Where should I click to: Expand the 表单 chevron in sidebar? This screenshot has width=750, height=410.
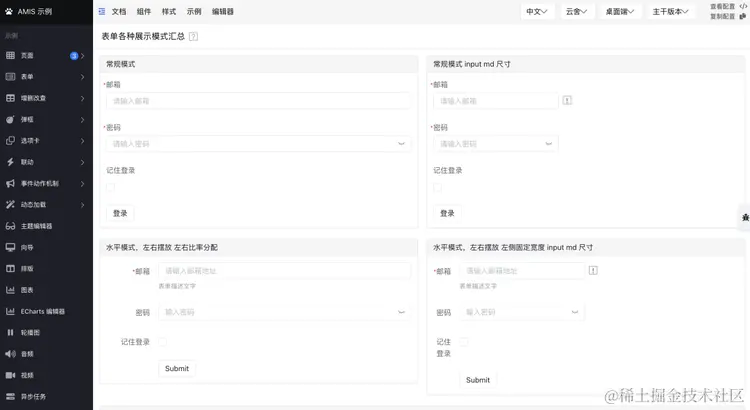(82, 77)
